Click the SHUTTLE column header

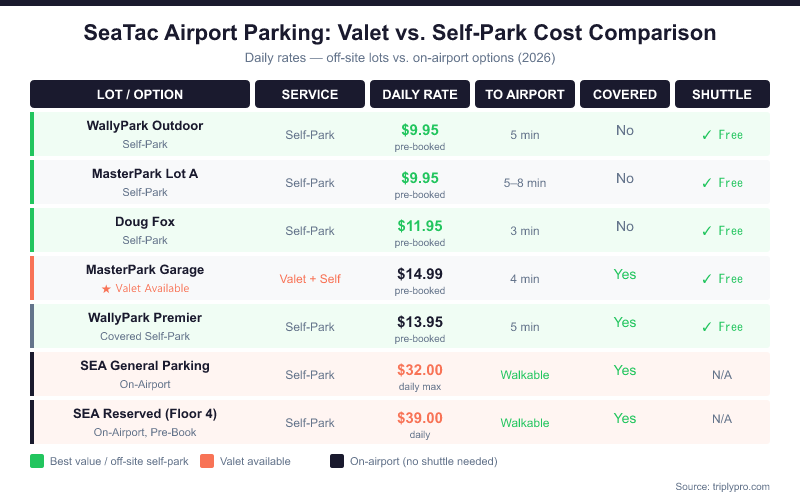click(722, 95)
